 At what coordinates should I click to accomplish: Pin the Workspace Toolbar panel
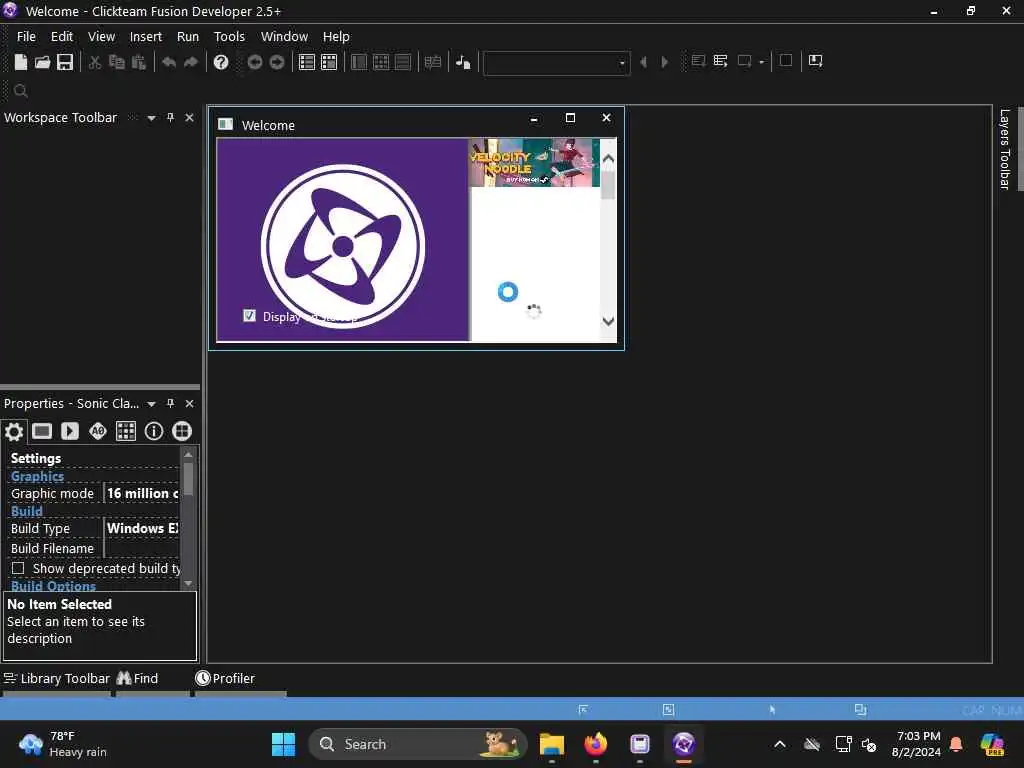[x=170, y=118]
